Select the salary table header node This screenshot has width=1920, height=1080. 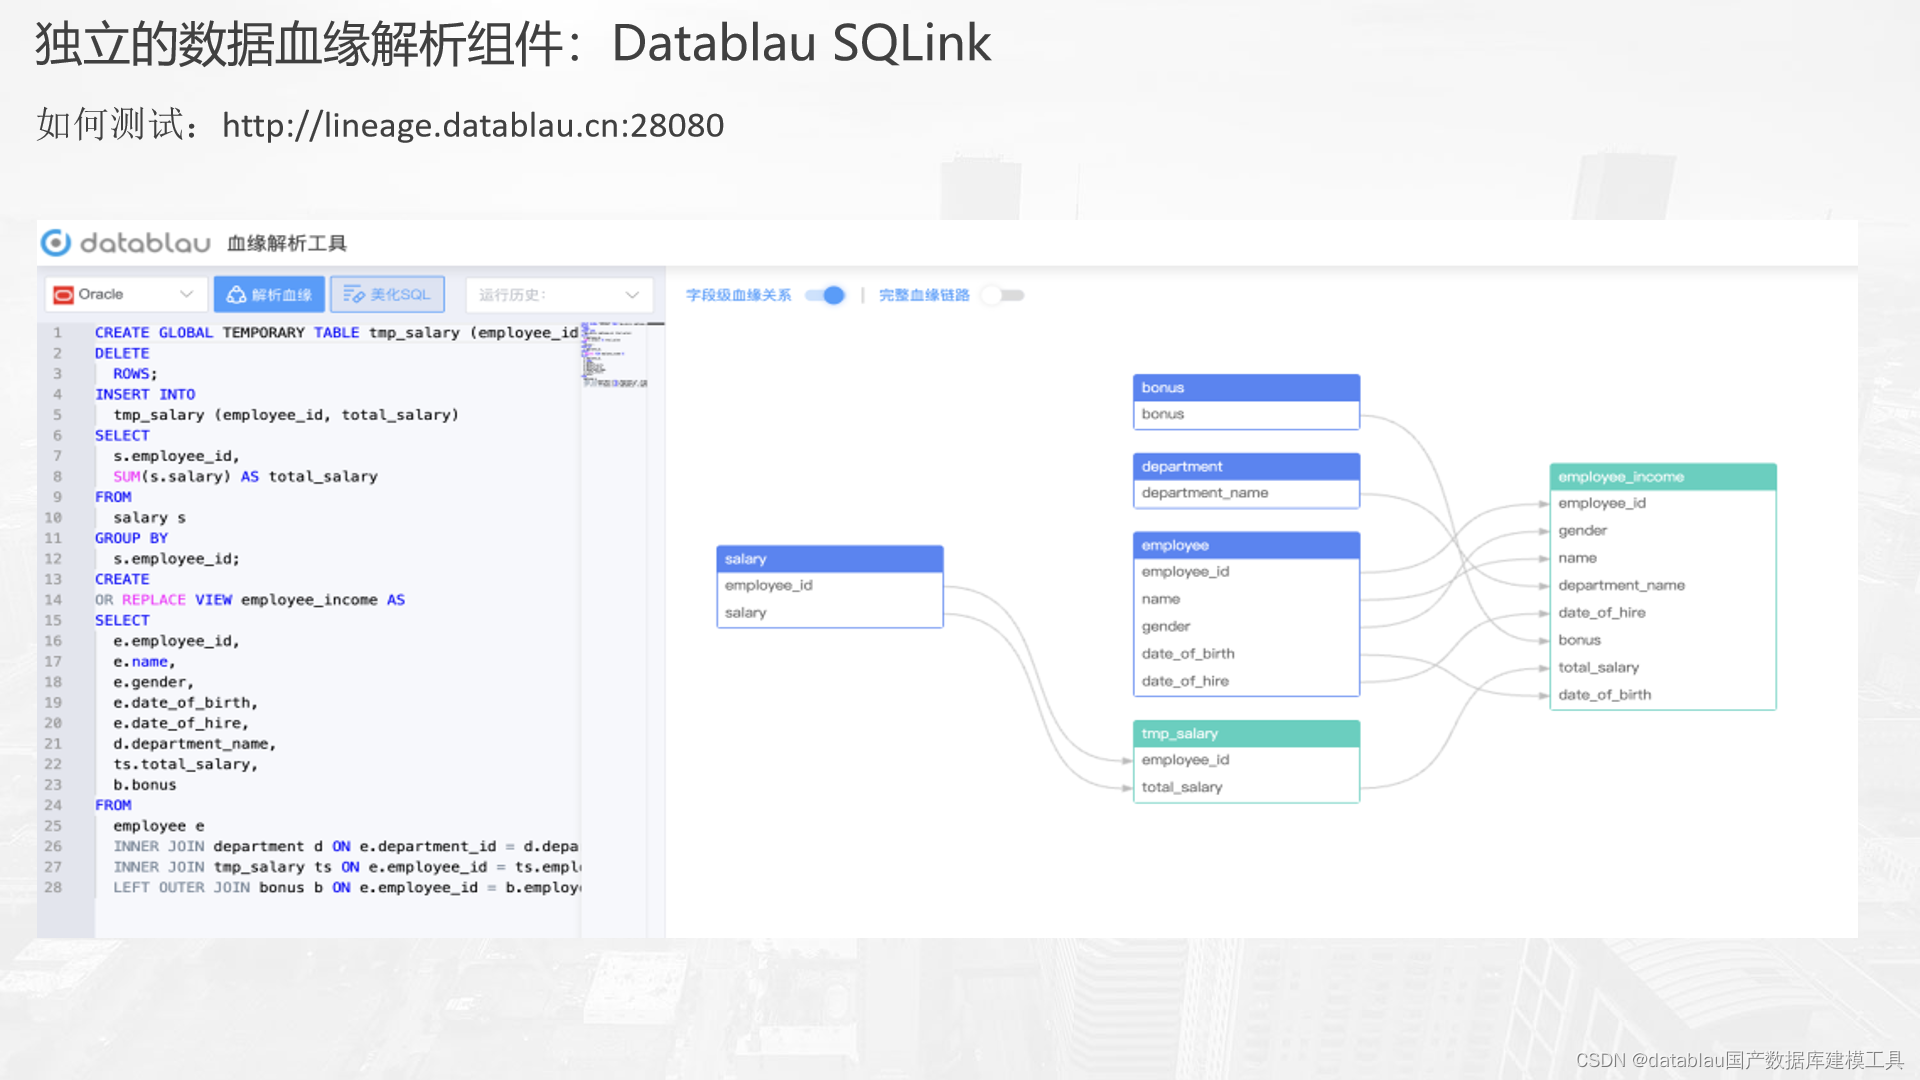[x=830, y=559]
